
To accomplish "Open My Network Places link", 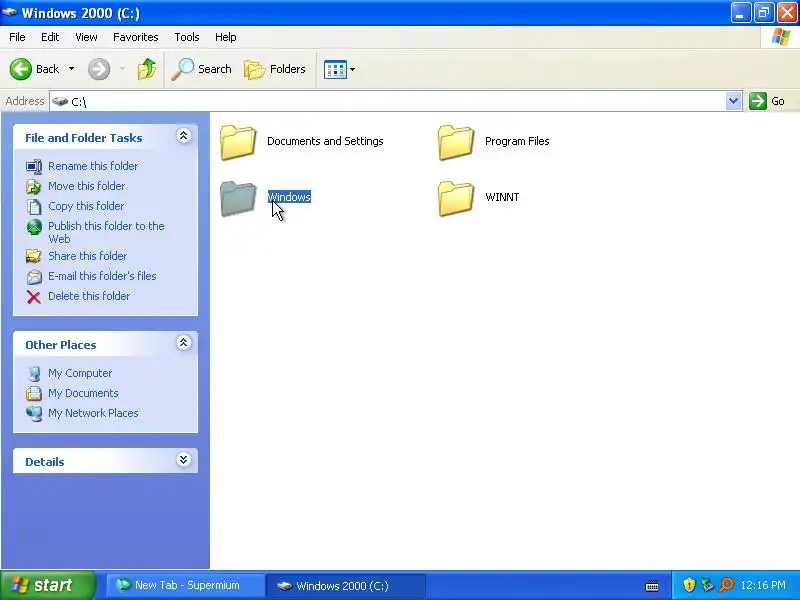I will pyautogui.click(x=93, y=413).
